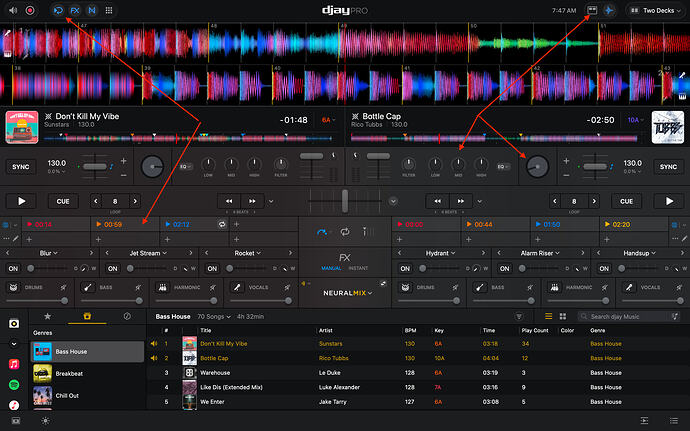Click the drums icon on left deck

pos(13,287)
